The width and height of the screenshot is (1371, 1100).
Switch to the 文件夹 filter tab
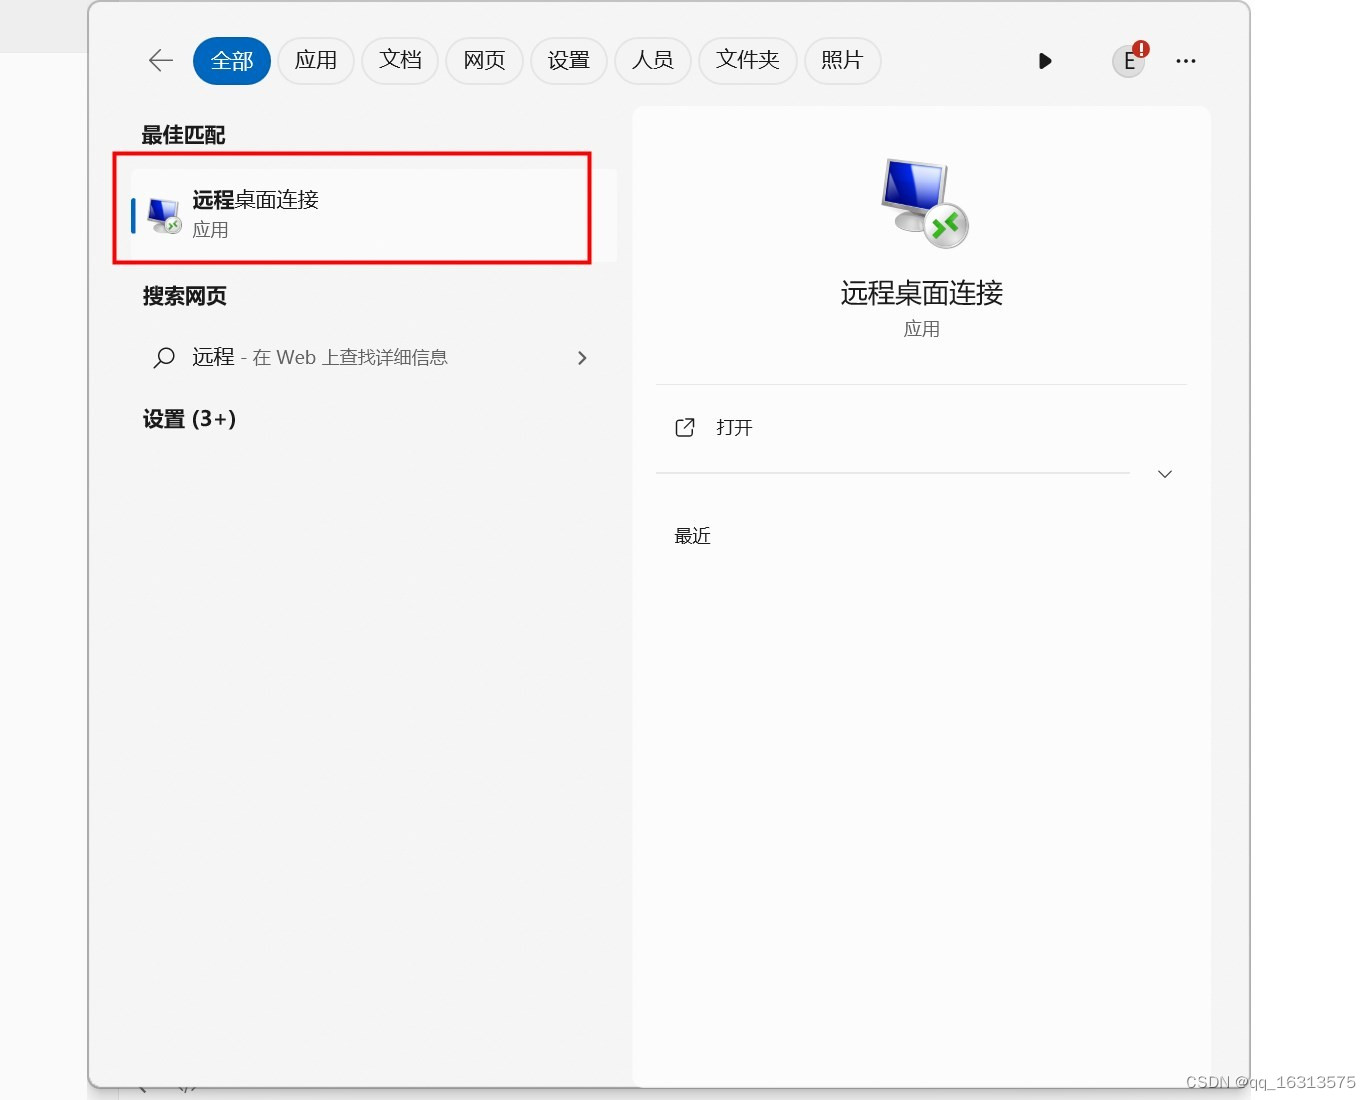pyautogui.click(x=748, y=61)
